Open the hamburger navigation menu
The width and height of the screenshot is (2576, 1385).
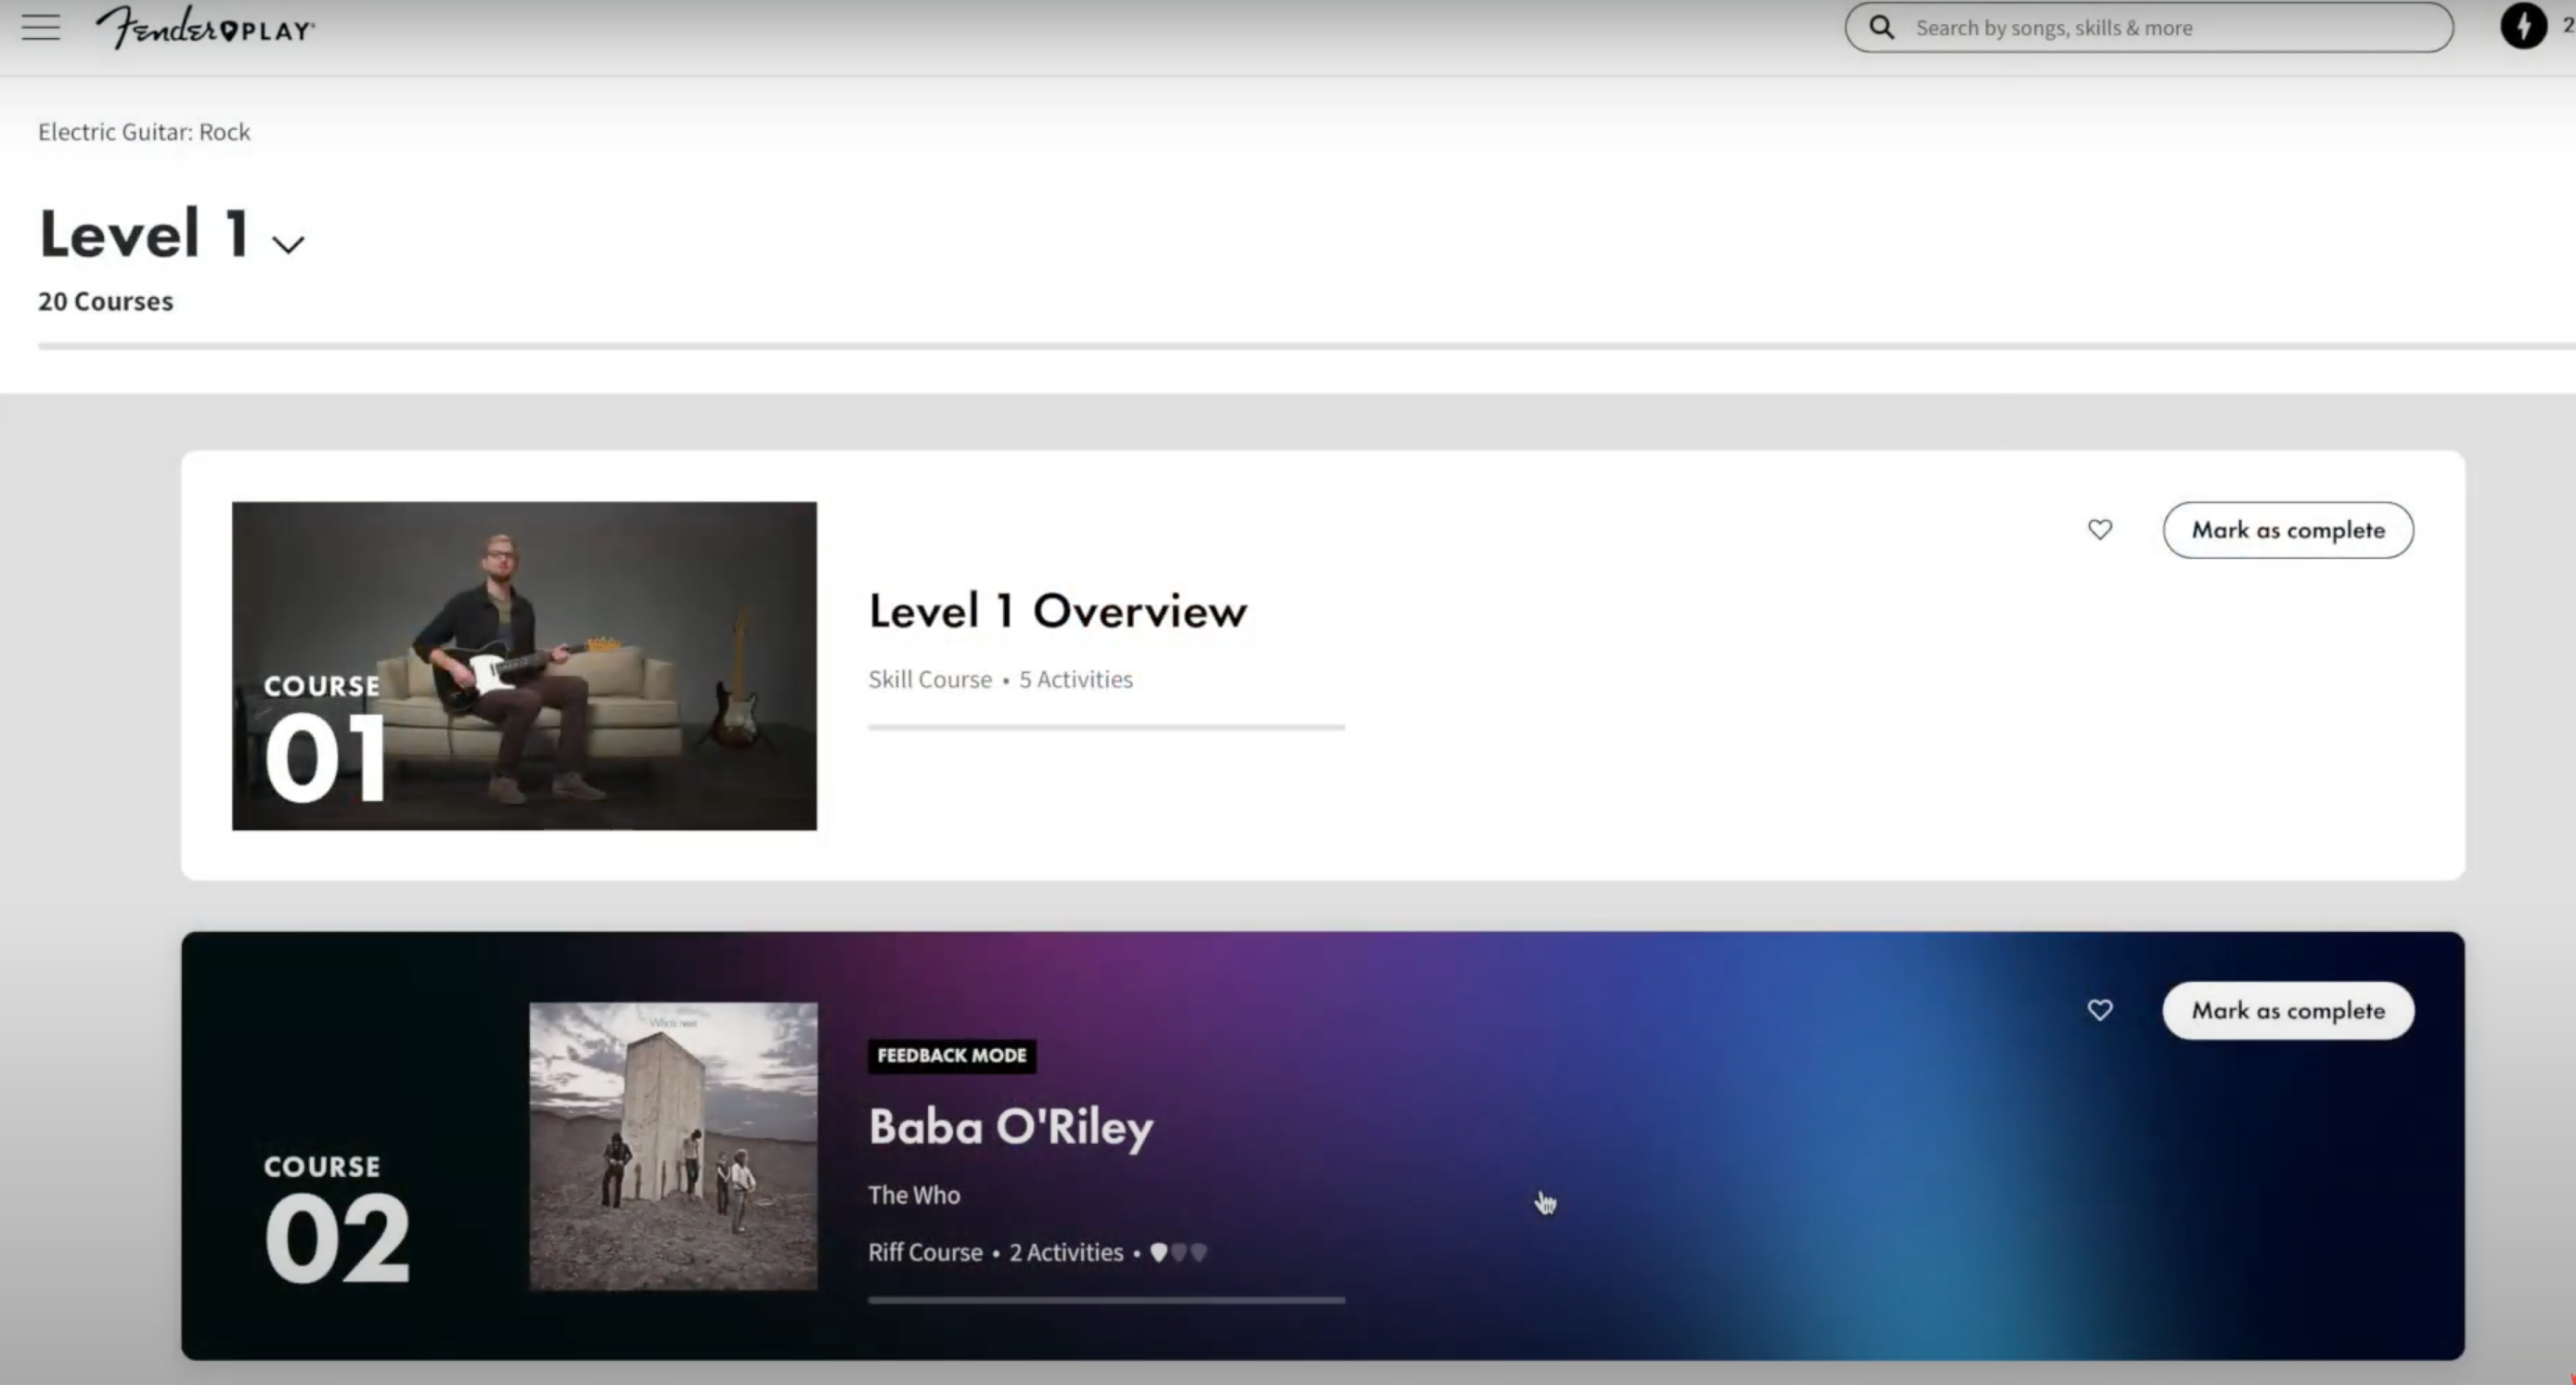(x=41, y=27)
